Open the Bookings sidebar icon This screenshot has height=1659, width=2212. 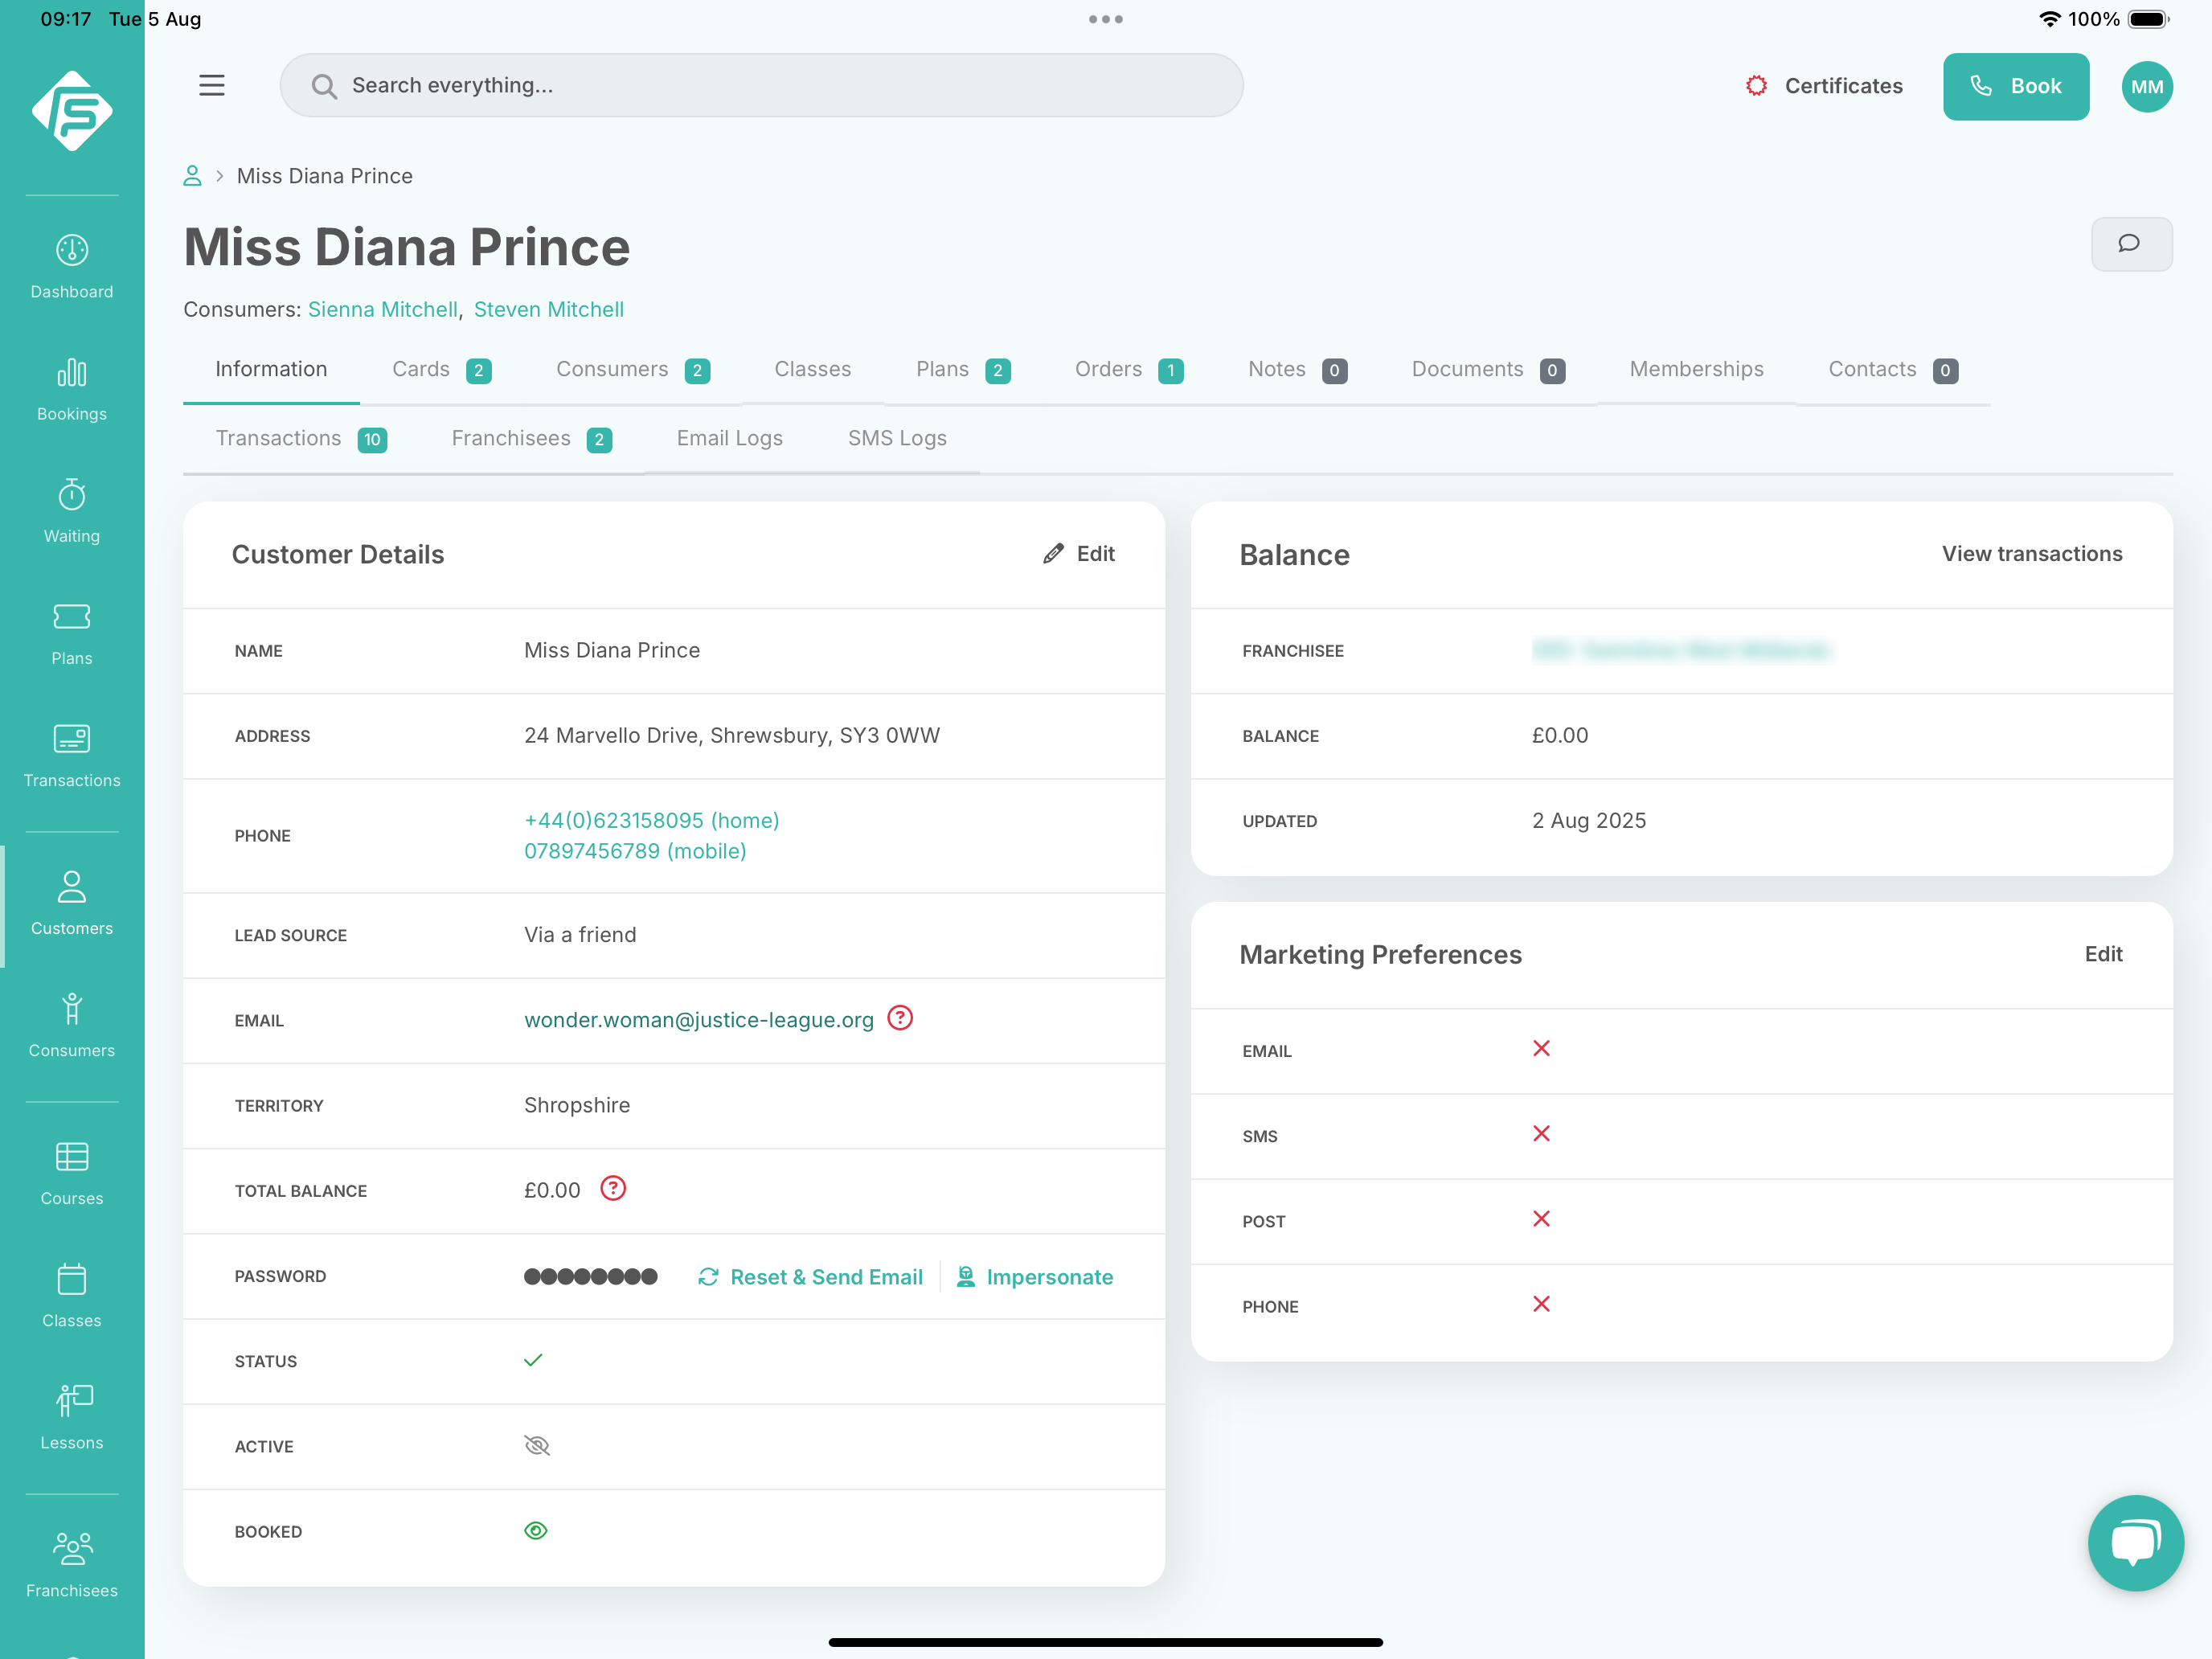[72, 373]
